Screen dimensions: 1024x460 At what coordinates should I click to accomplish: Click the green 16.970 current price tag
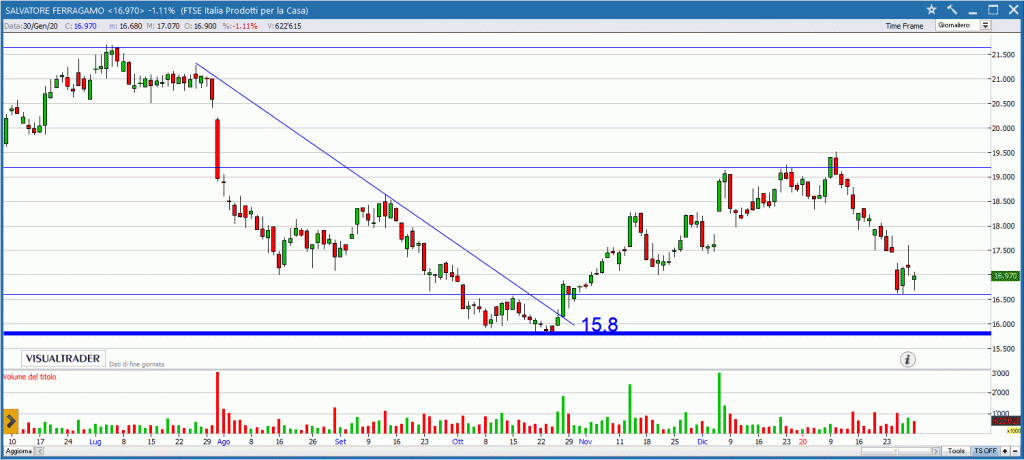pyautogui.click(x=1005, y=276)
